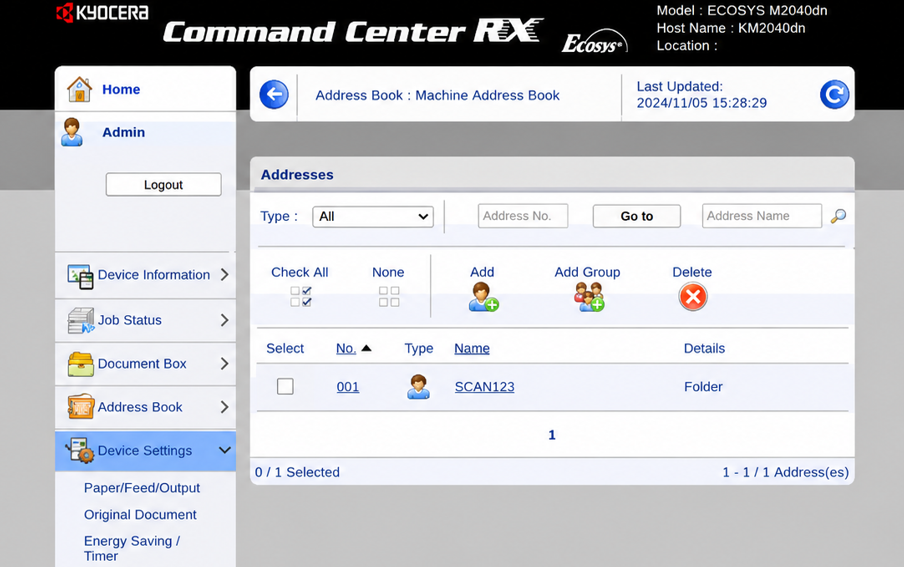Click the magnifier search icon
Image resolution: width=904 pixels, height=567 pixels.
pos(838,216)
